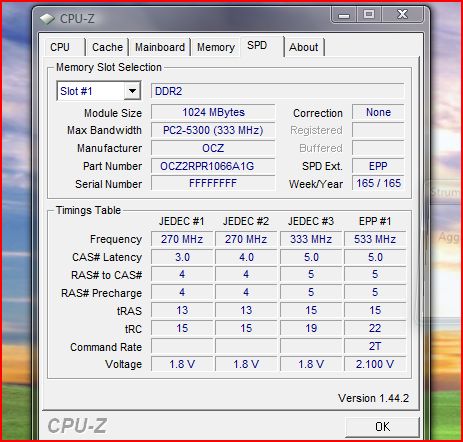This screenshot has width=463, height=442.
Task: Click the SPD Ext. value EPP
Action: [378, 166]
